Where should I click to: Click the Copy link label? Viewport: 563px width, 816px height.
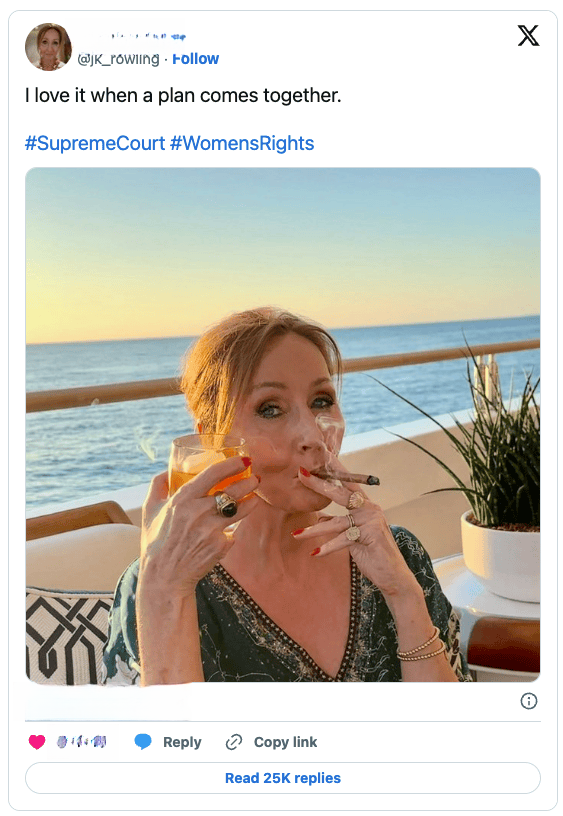tap(285, 742)
